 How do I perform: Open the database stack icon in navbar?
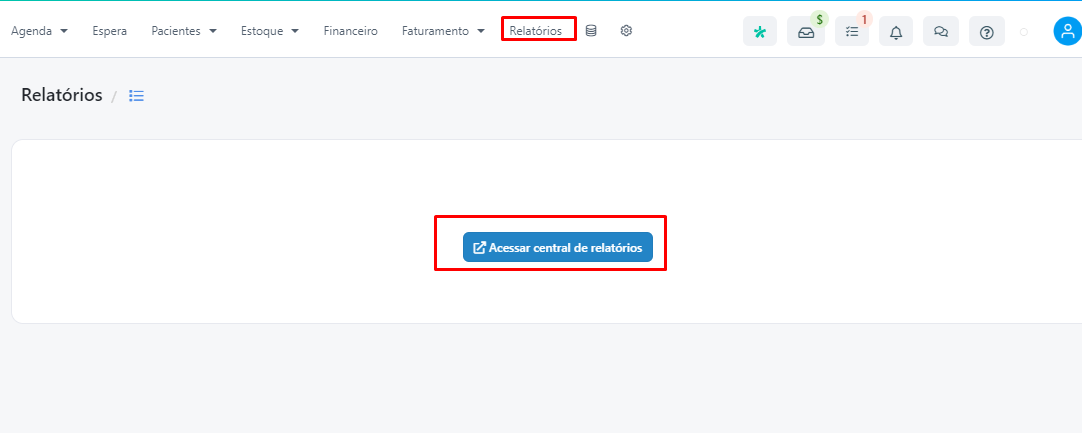pos(591,31)
